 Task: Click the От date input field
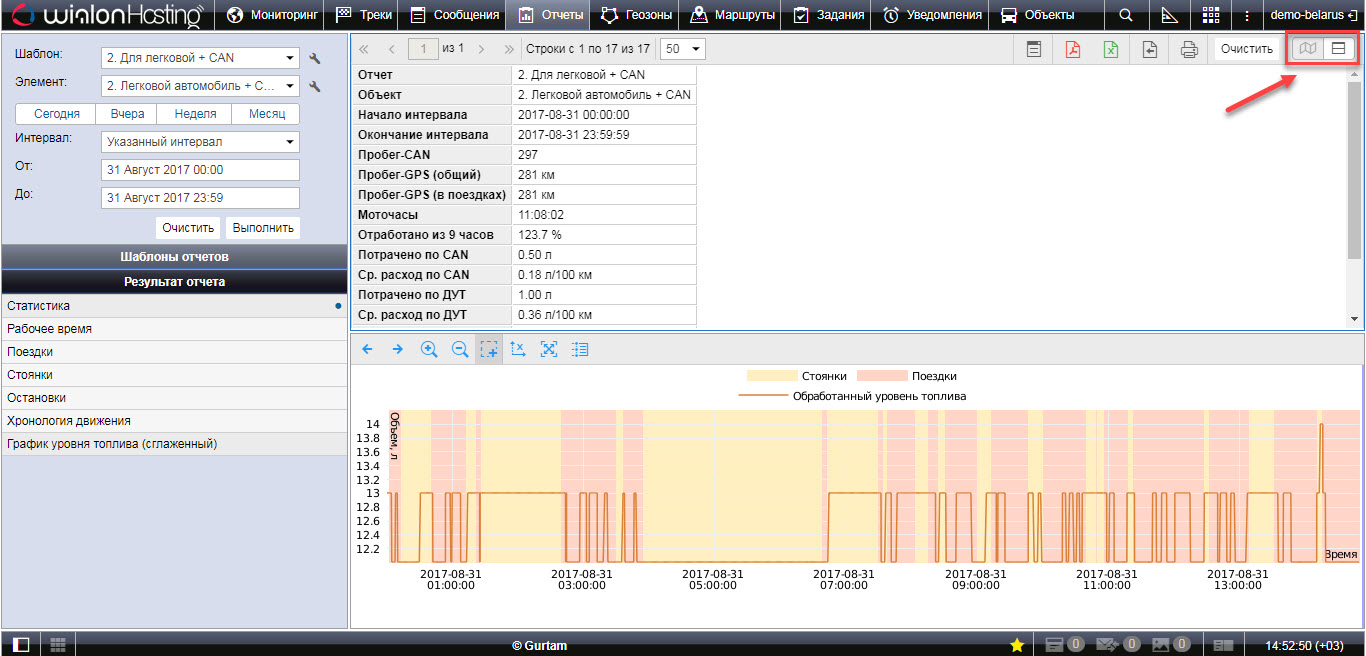[200, 170]
